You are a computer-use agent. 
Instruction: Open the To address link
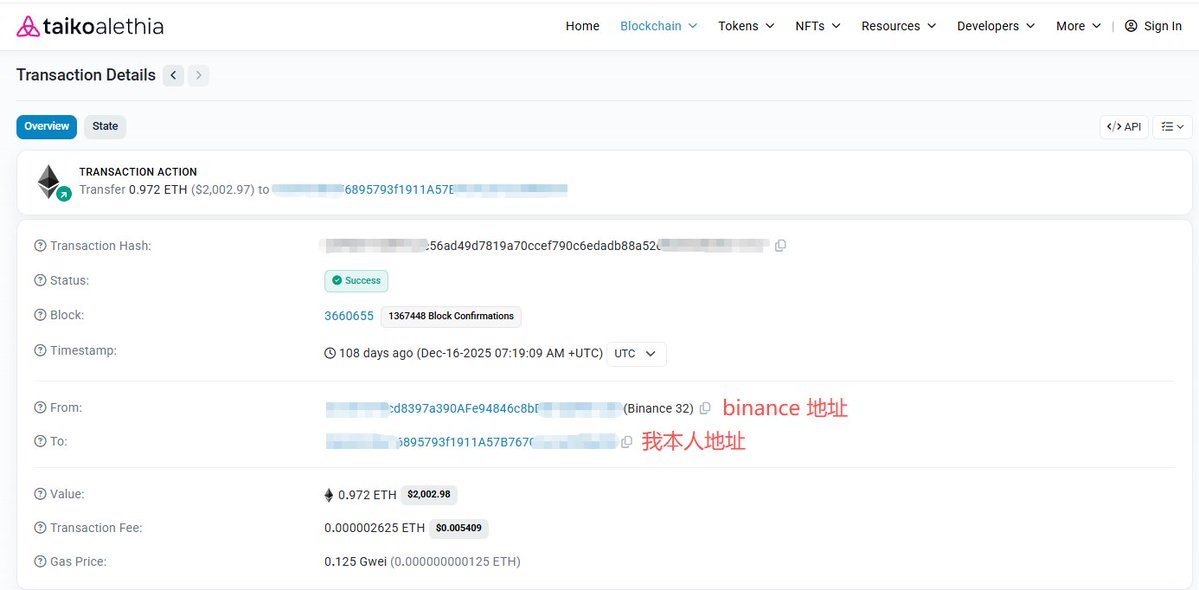coord(471,442)
